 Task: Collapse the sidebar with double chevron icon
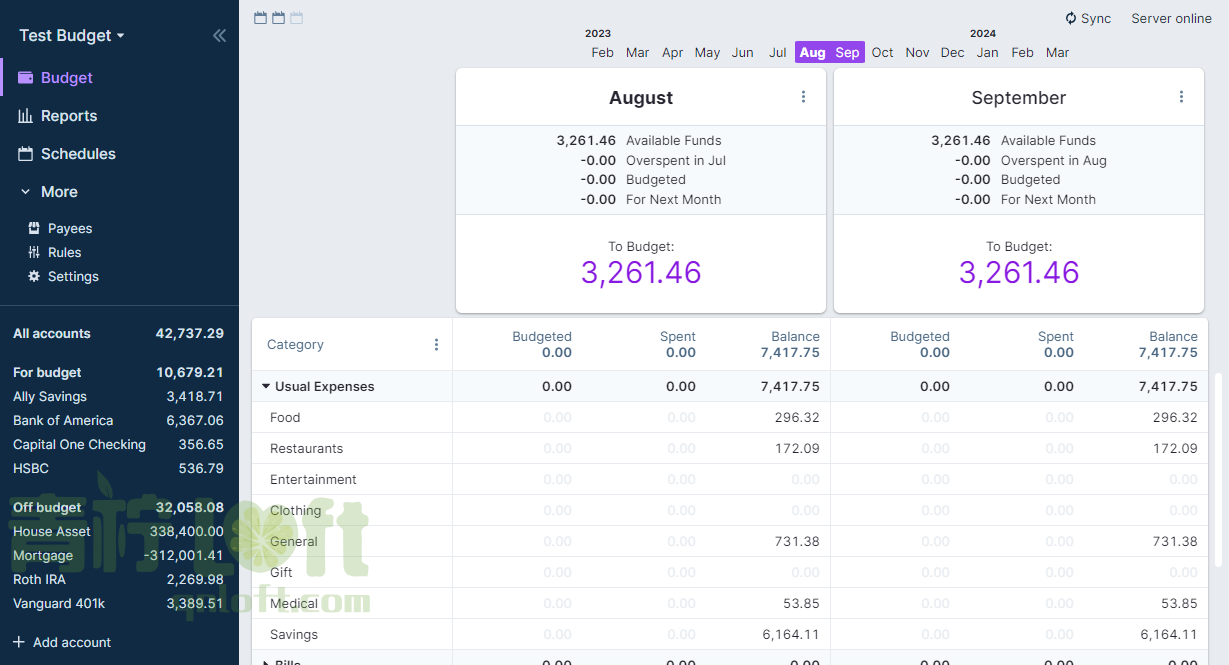(219, 36)
